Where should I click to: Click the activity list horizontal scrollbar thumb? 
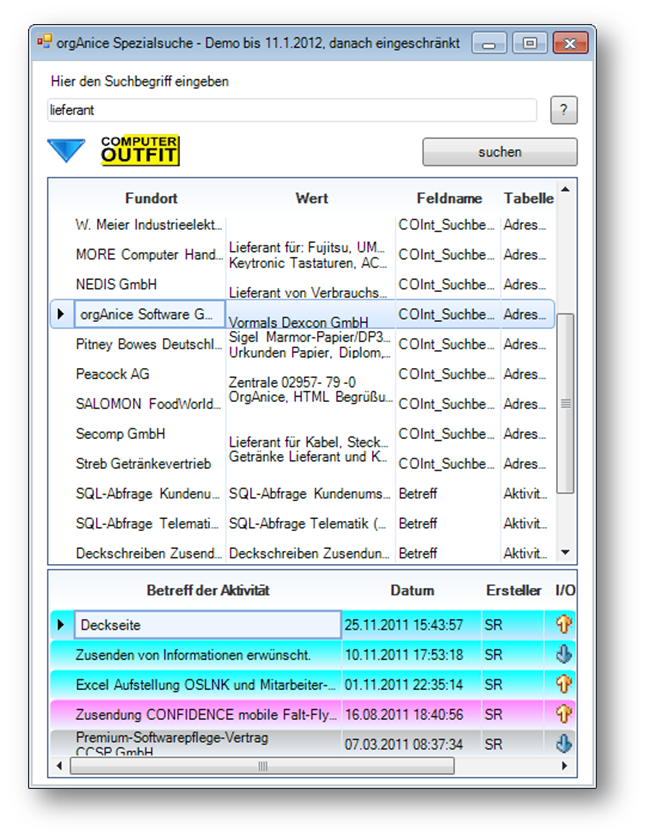[262, 766]
